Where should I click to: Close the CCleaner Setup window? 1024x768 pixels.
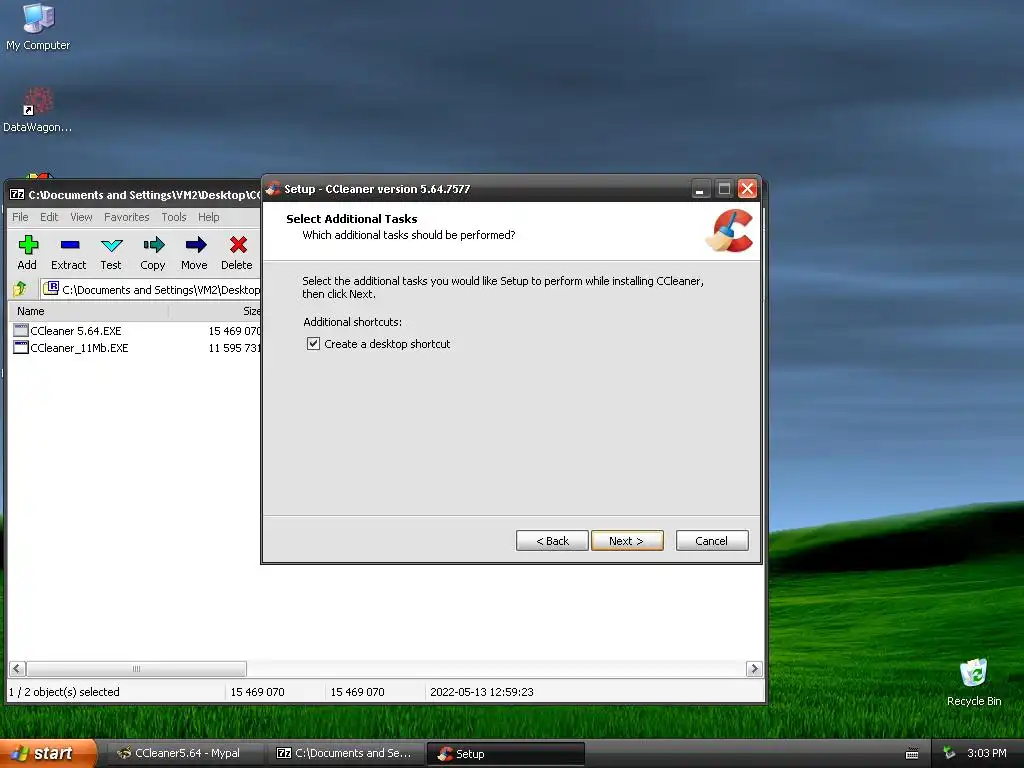[747, 189]
